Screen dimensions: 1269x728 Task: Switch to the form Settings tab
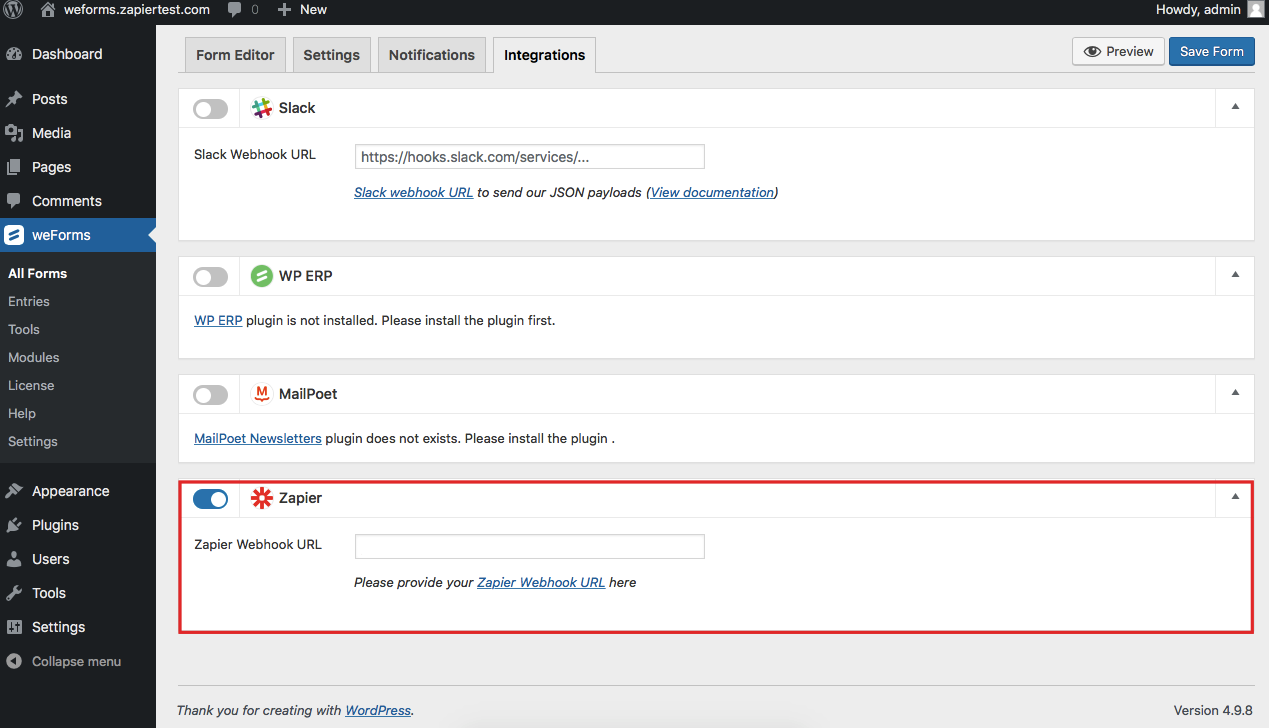click(x=332, y=55)
